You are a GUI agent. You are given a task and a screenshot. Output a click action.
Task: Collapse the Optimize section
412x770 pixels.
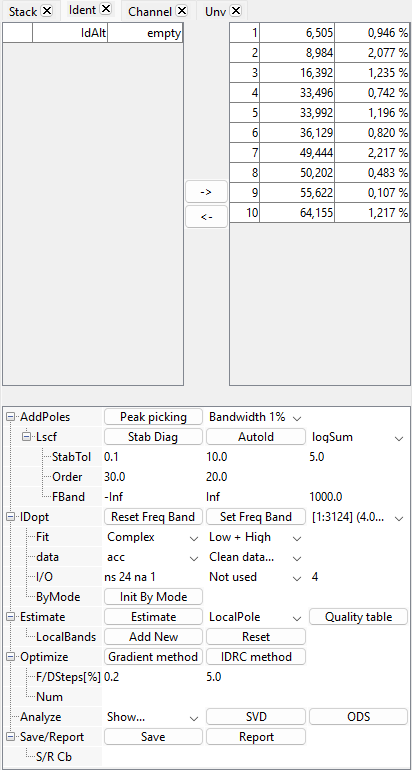click(11, 657)
